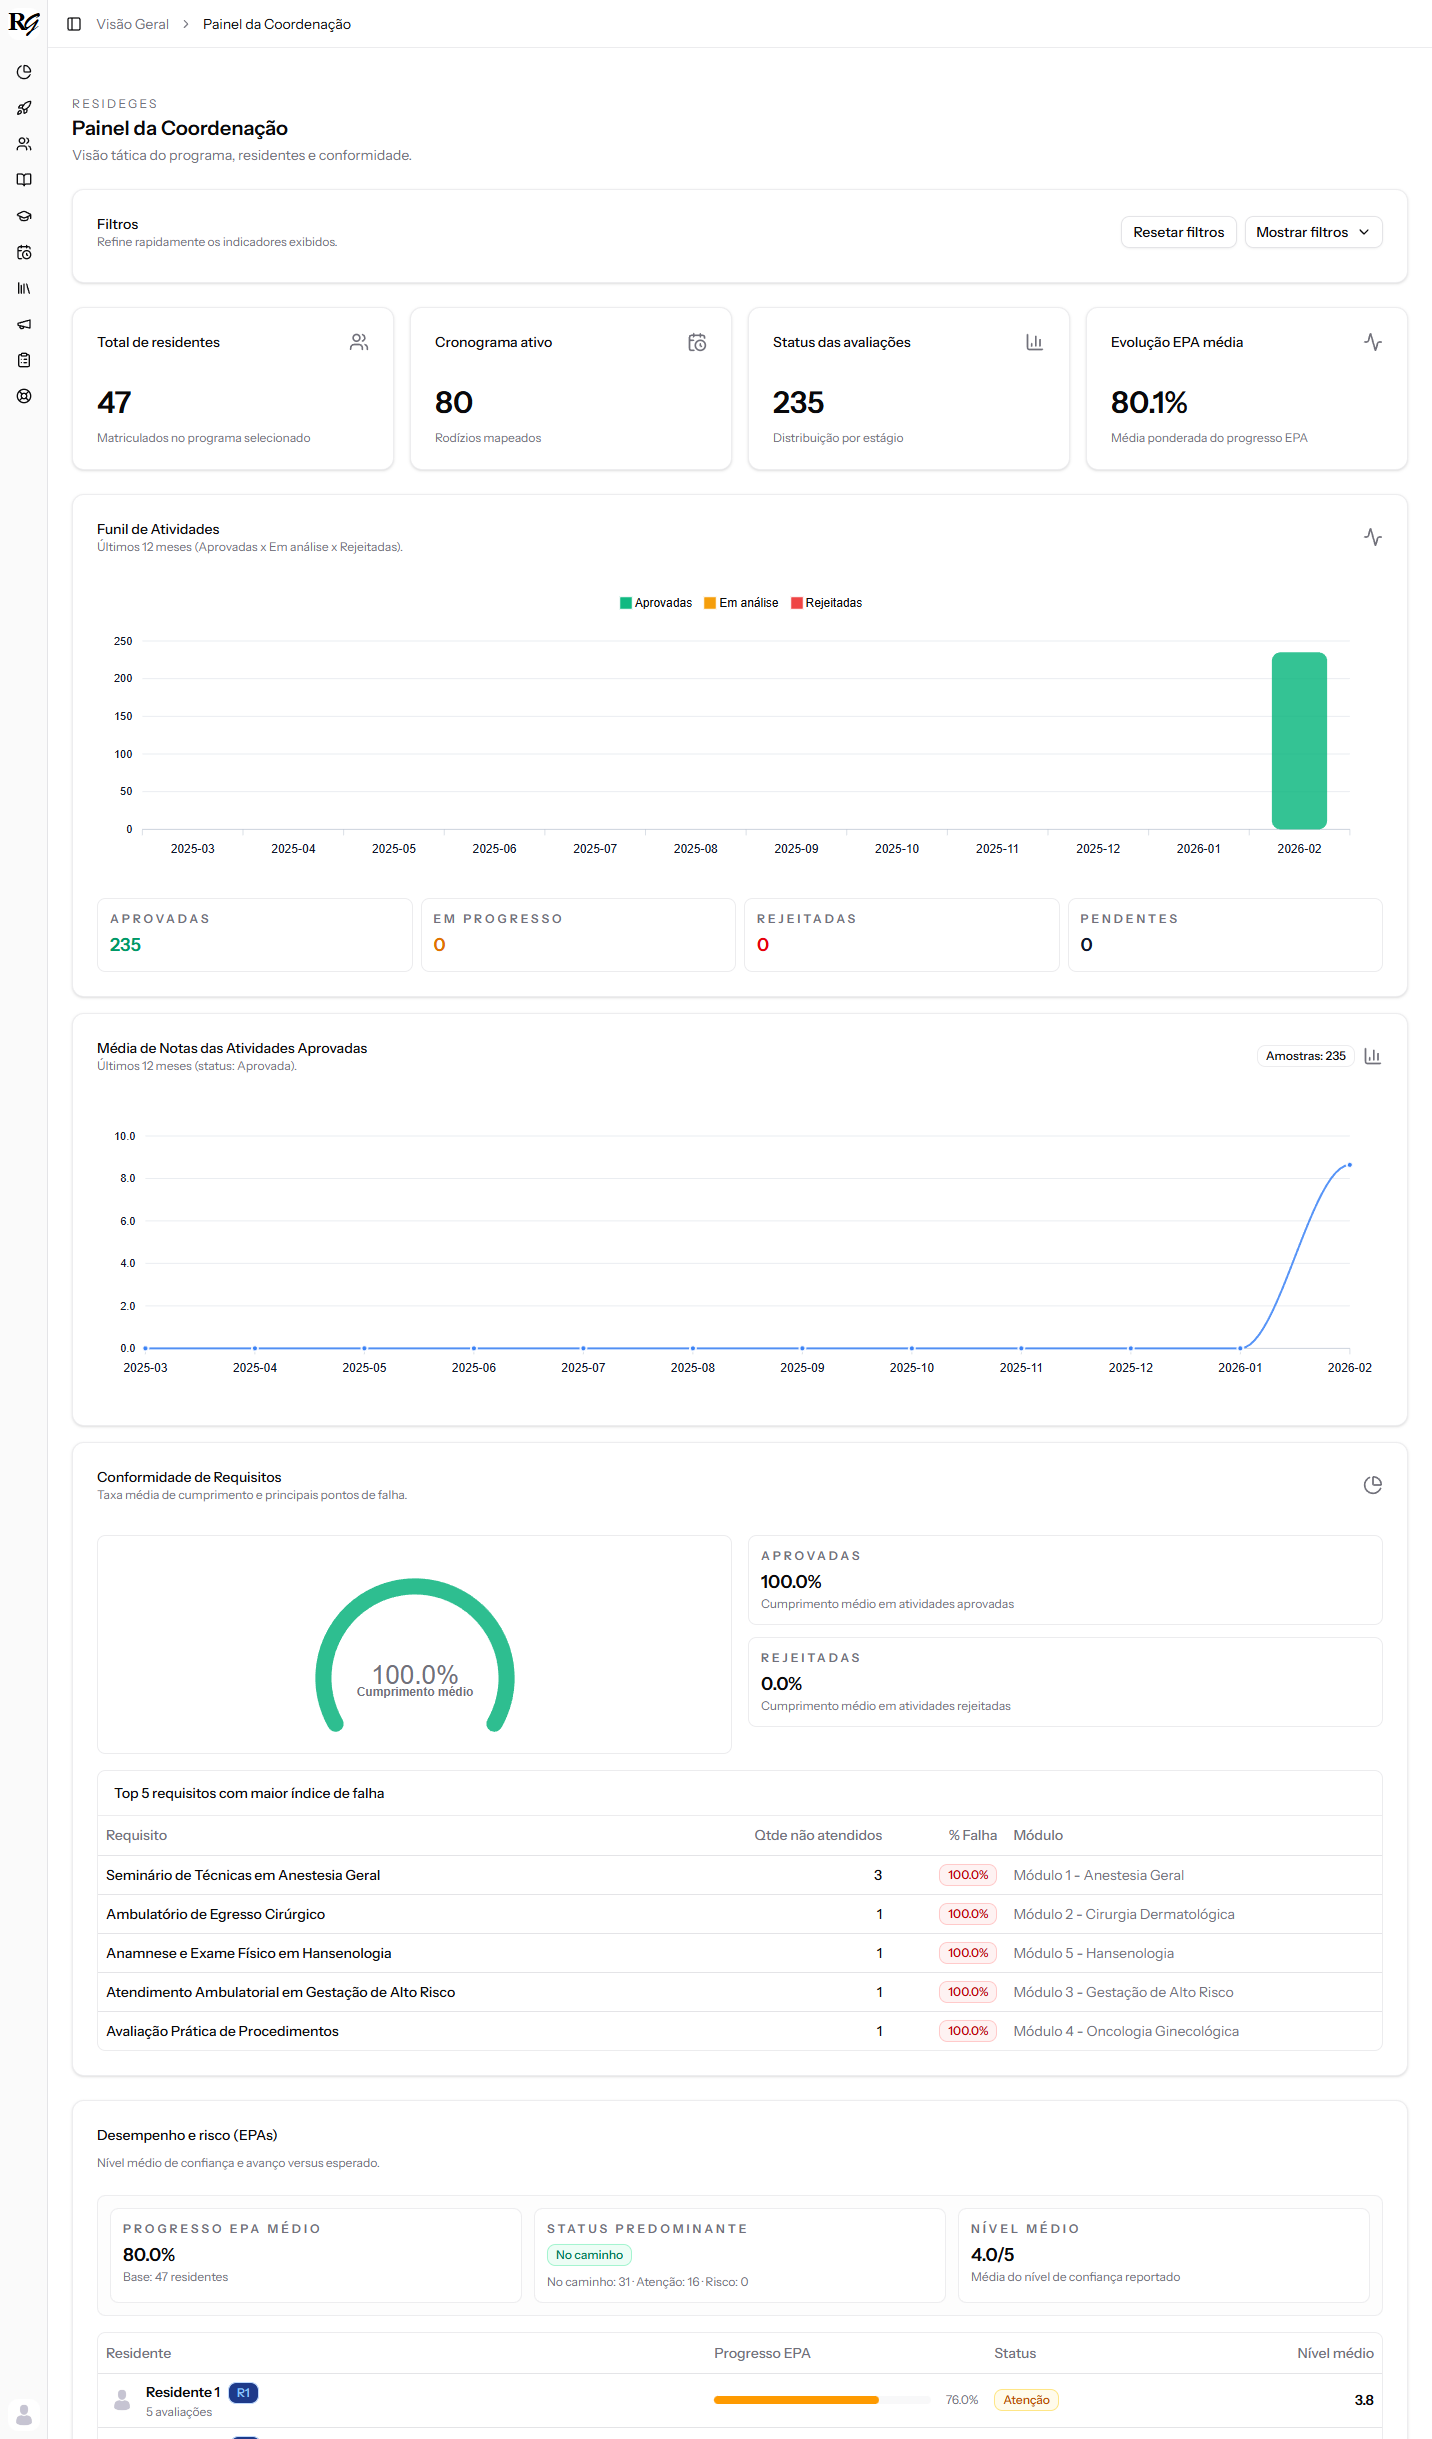Click the library books sidebar icon
The height and width of the screenshot is (2439, 1432).
coord(24,288)
